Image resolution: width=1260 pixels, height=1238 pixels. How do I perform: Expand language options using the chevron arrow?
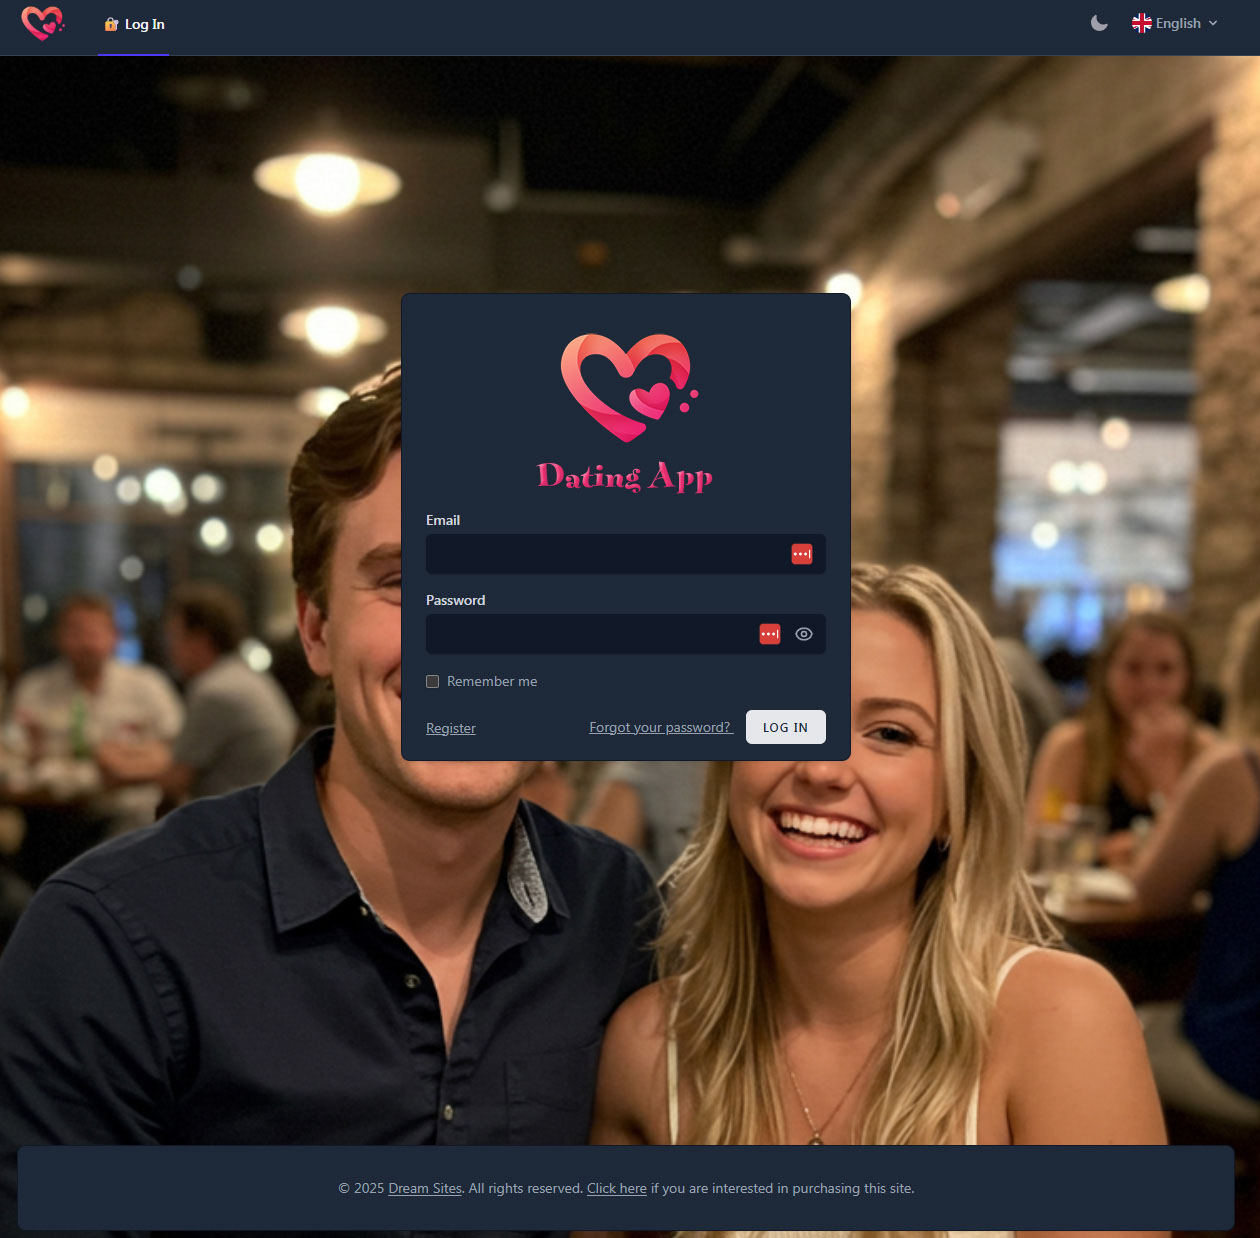[x=1213, y=23]
